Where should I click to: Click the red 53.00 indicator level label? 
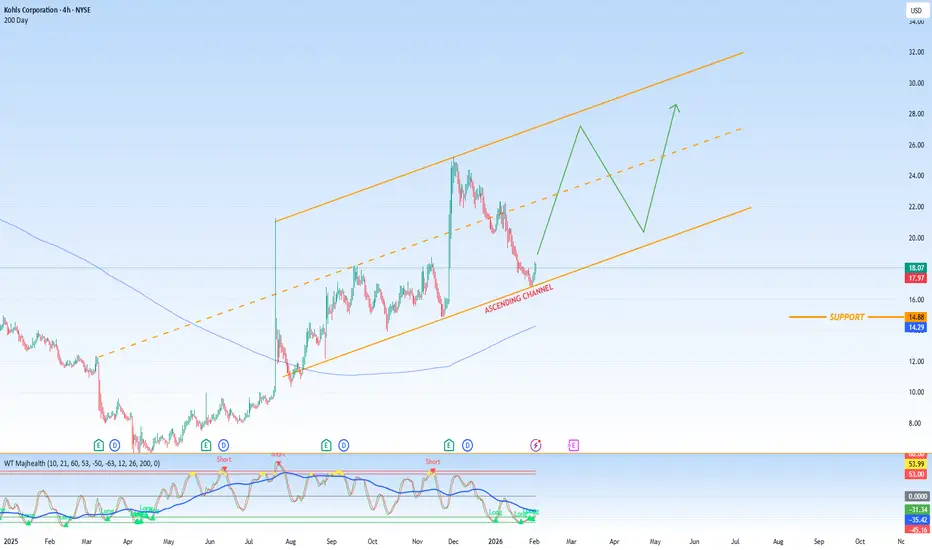click(x=916, y=474)
